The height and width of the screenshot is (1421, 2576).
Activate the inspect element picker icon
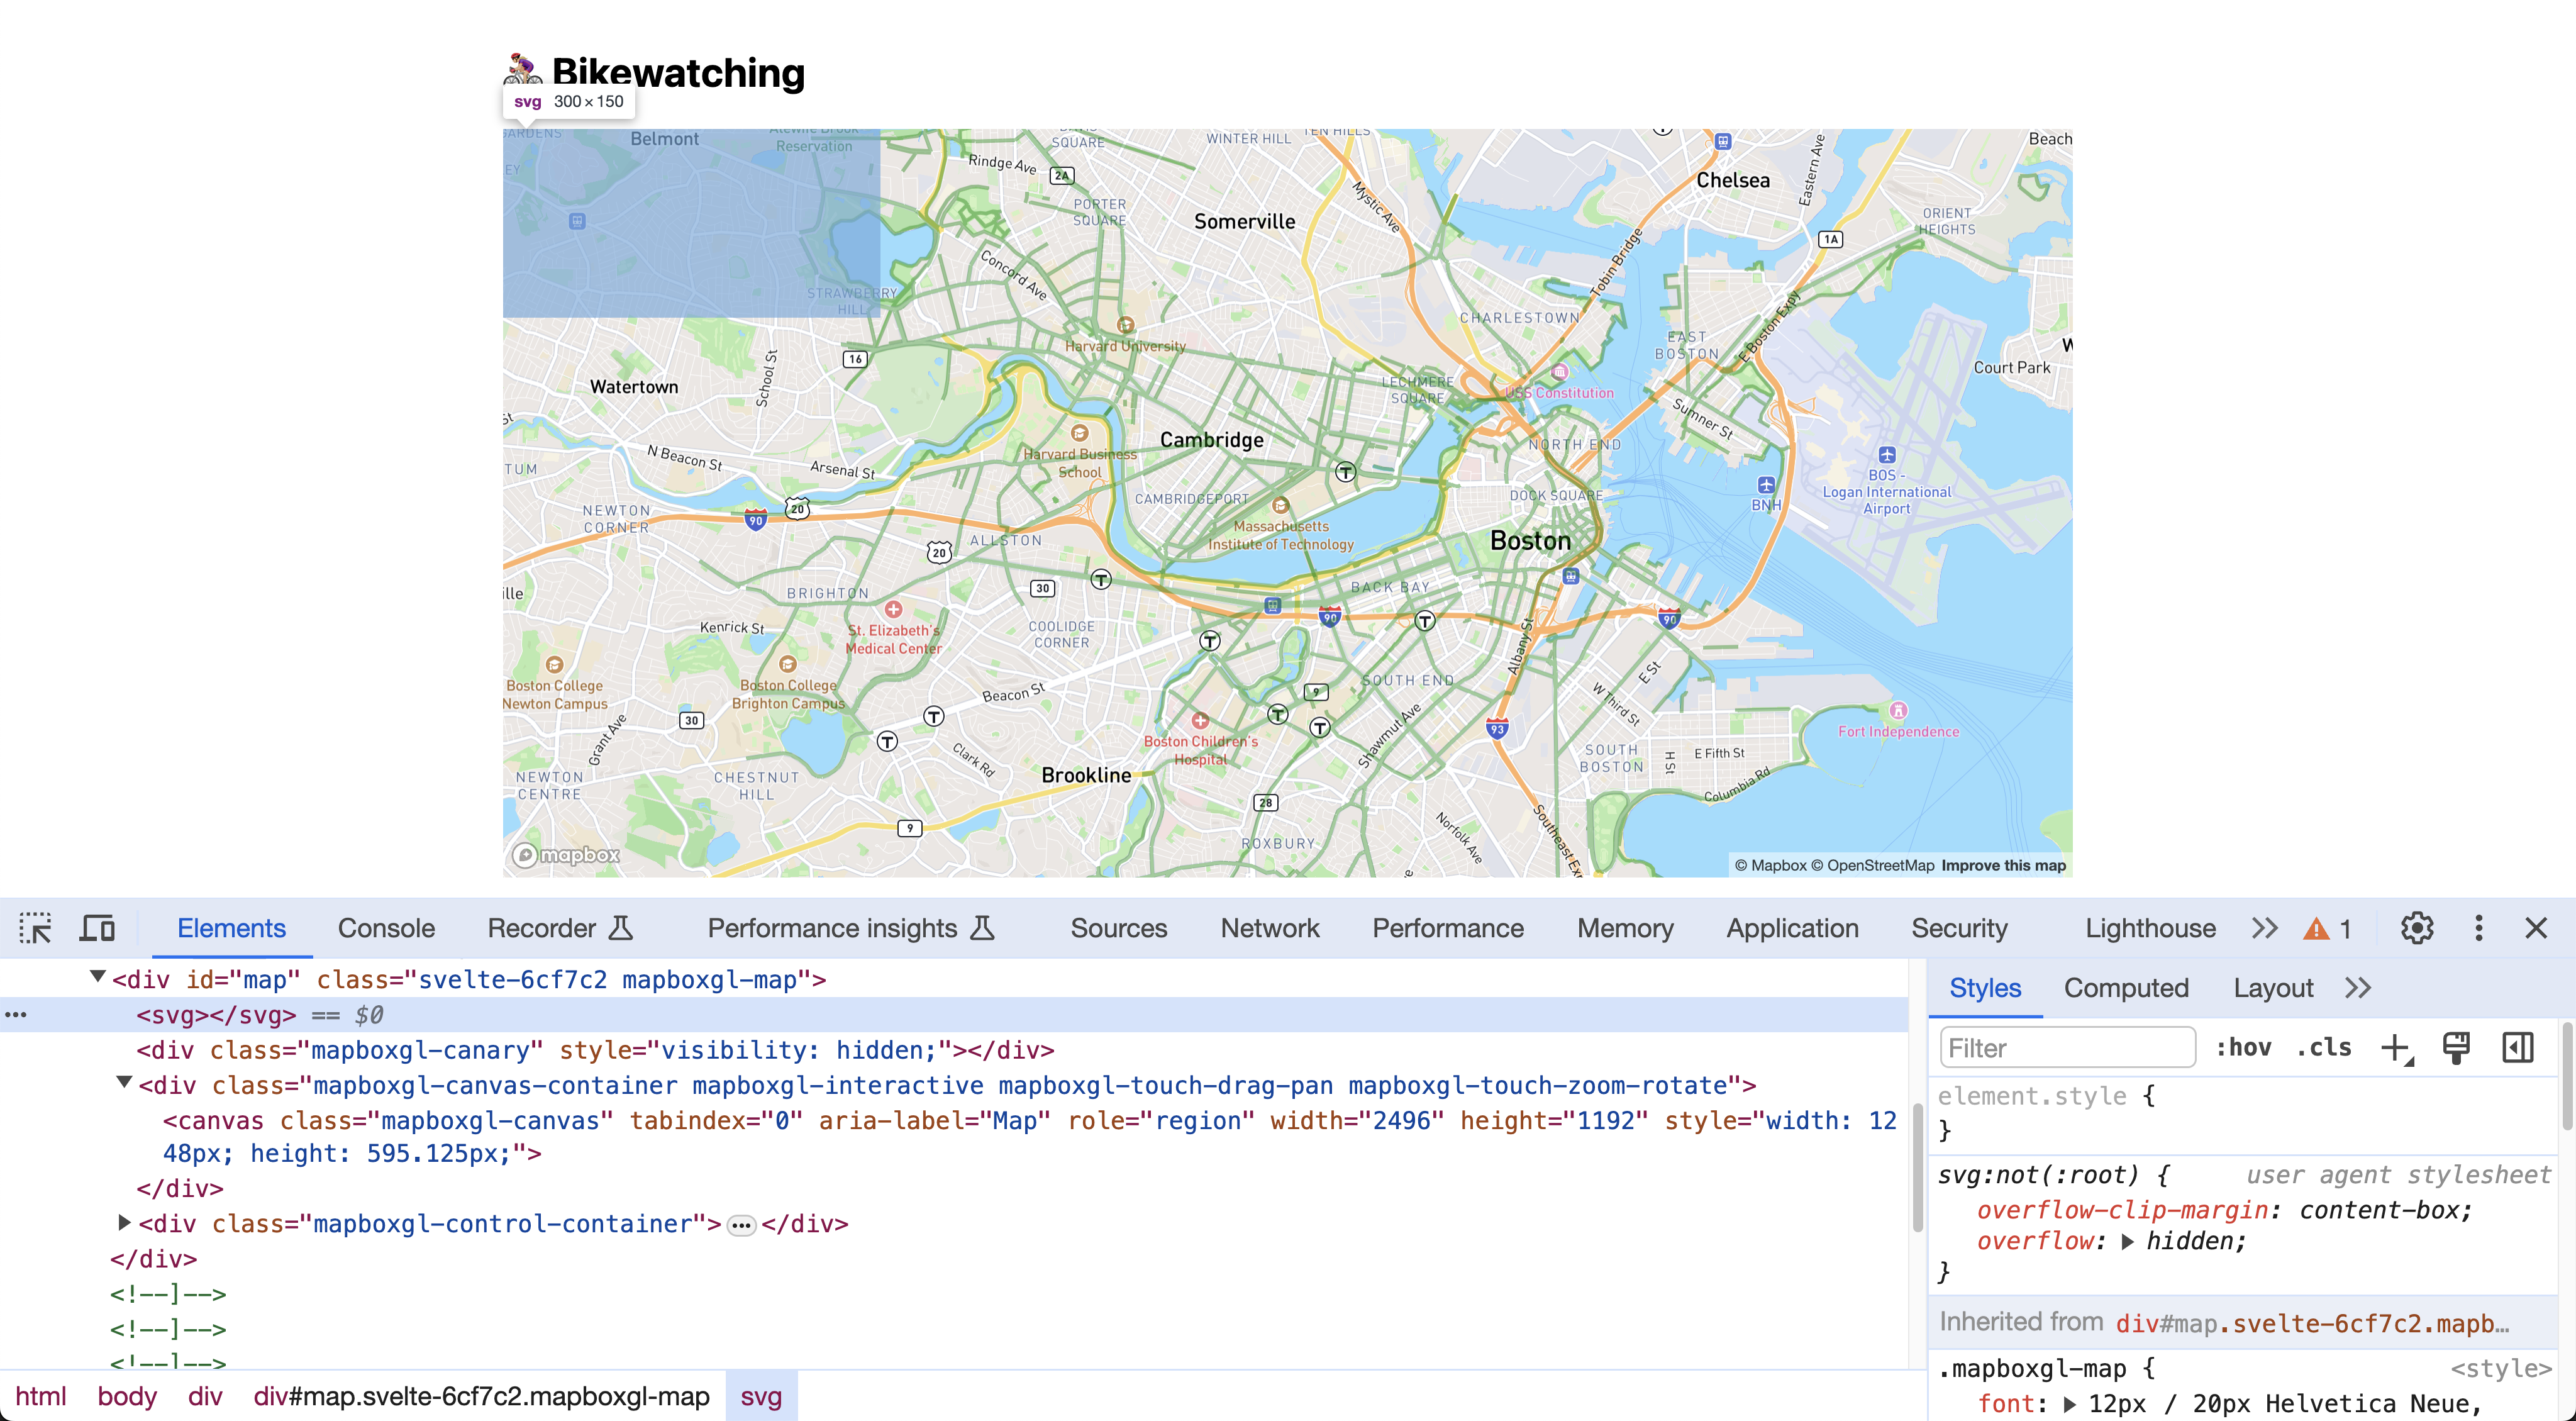tap(35, 928)
